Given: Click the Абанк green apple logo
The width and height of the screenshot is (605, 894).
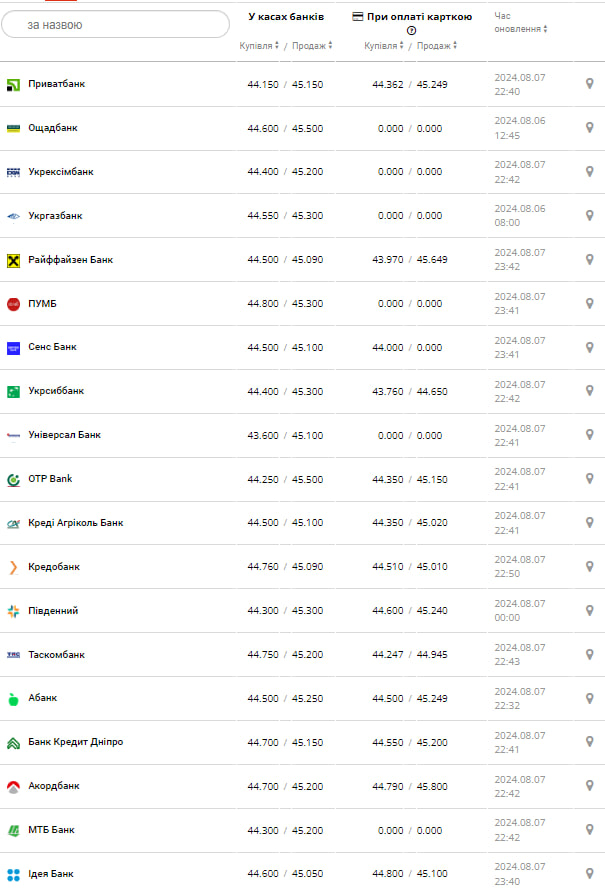Looking at the screenshot, I should click(13, 699).
